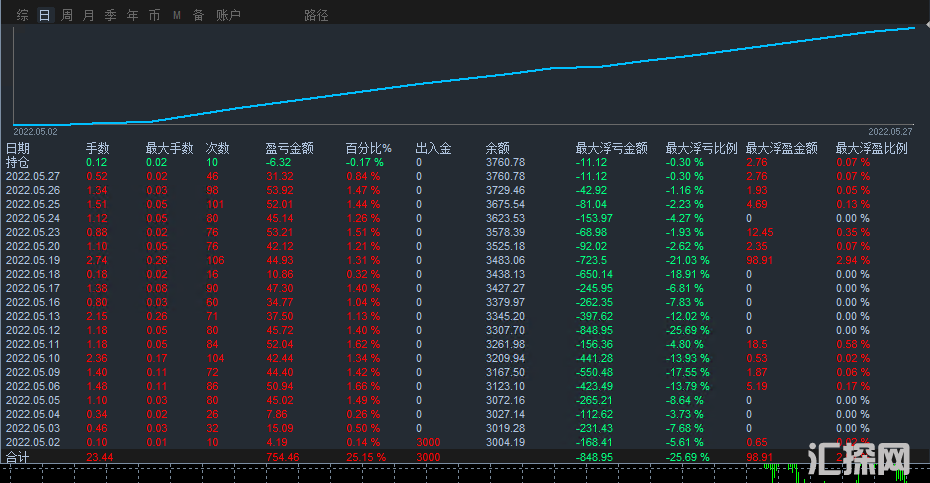
Task: Select the 2022.05.19 row
Action: 33,260
